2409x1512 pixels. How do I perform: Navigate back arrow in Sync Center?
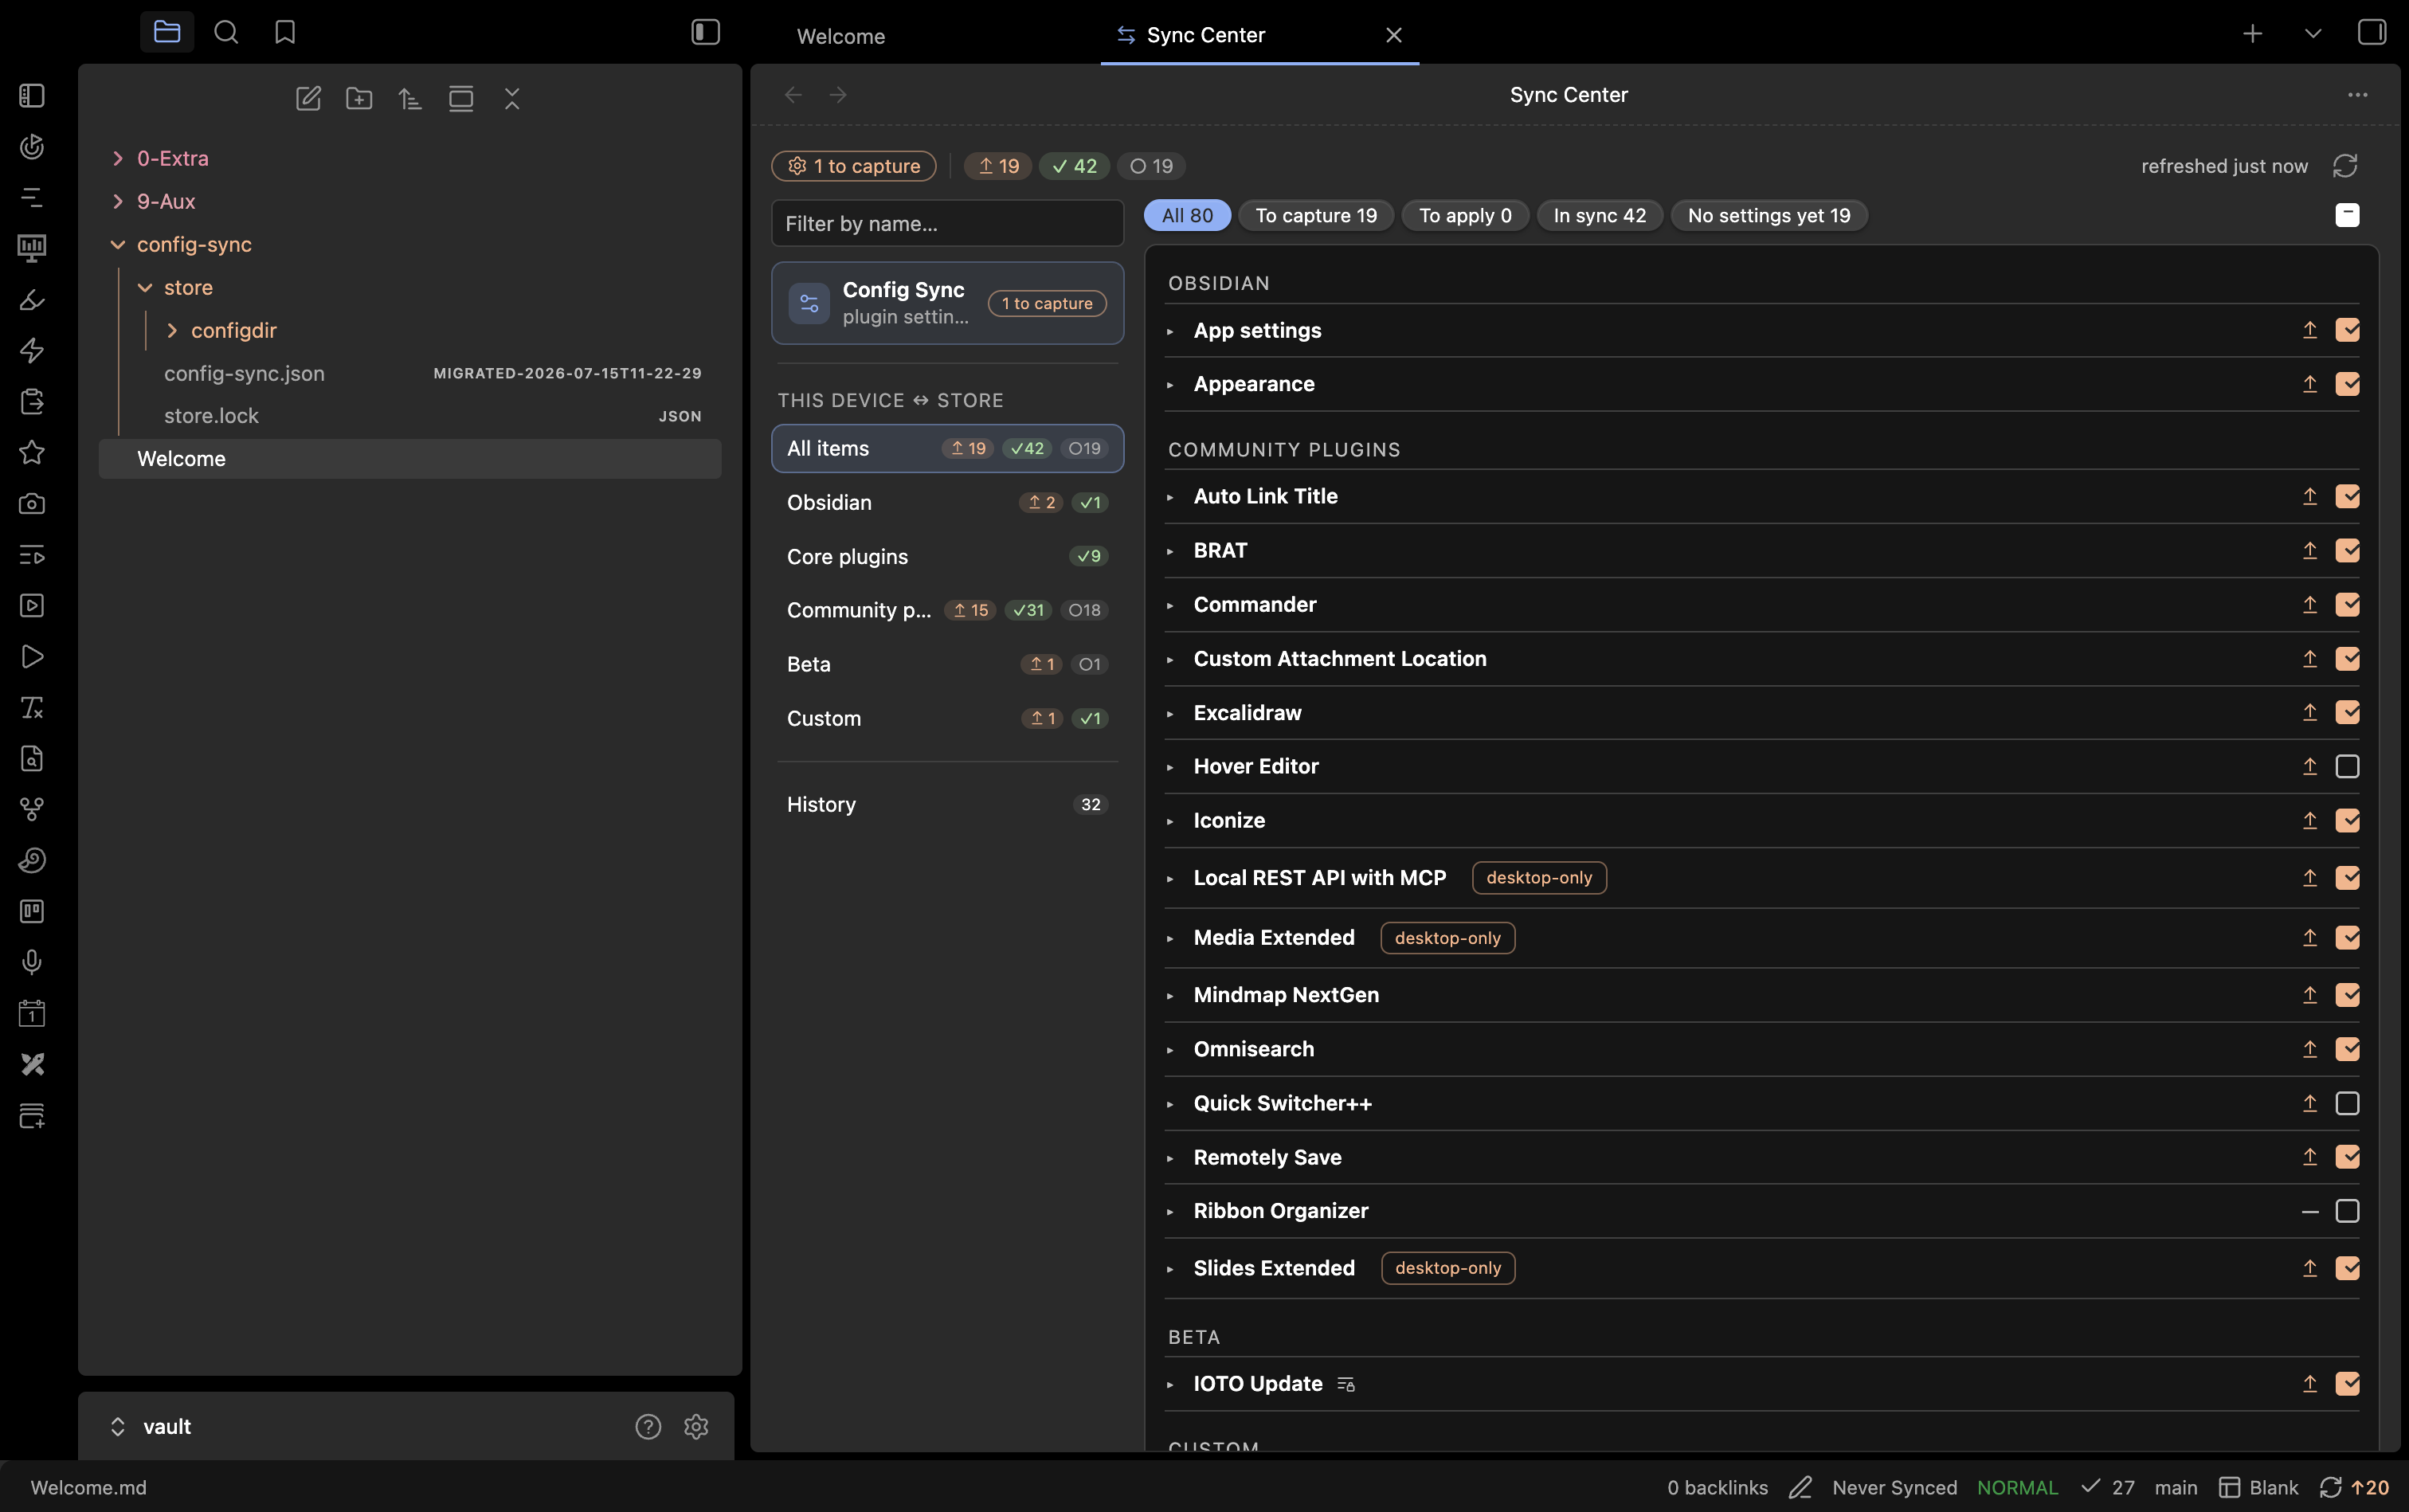click(793, 95)
